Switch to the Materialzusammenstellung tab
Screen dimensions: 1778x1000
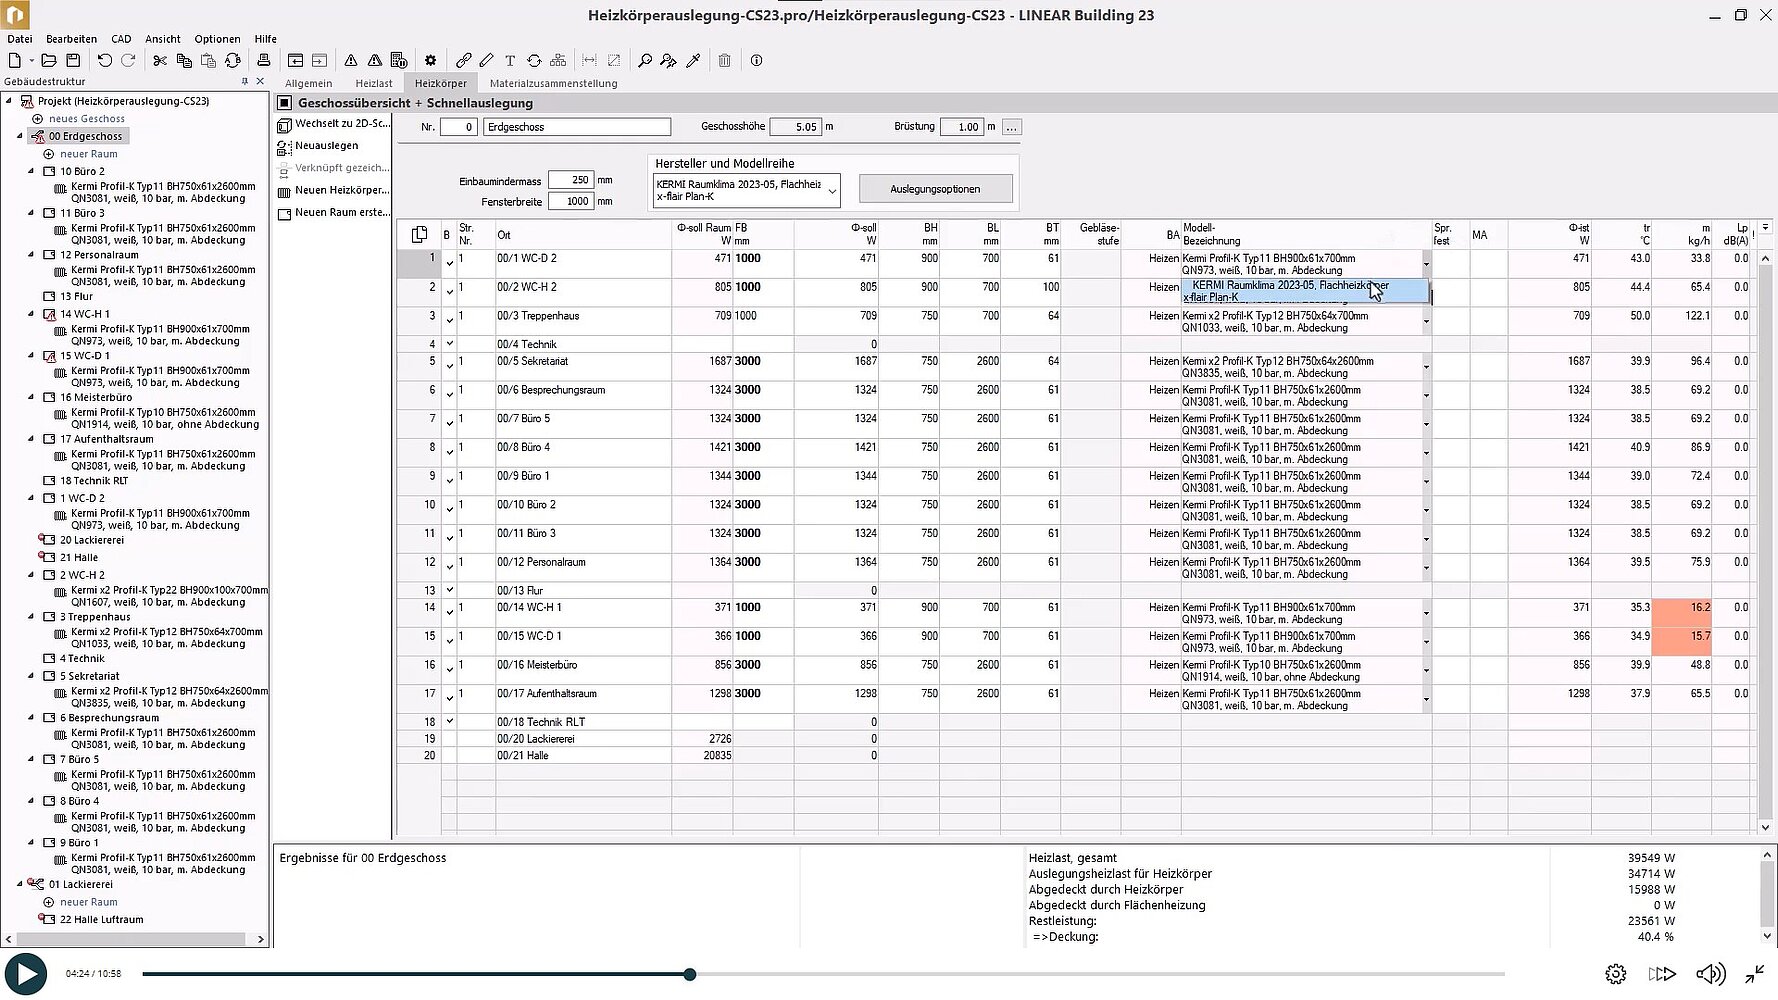pyautogui.click(x=553, y=84)
